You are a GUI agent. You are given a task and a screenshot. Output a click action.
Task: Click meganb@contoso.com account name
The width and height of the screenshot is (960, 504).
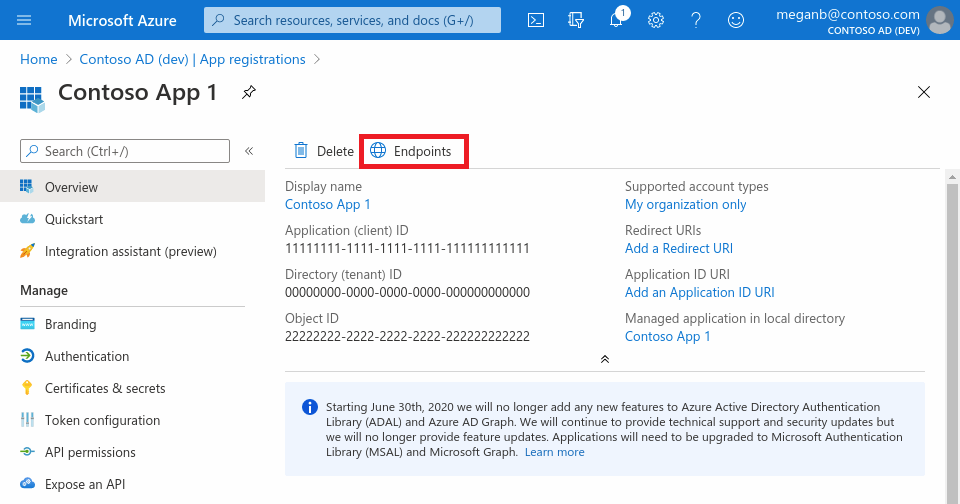847,14
